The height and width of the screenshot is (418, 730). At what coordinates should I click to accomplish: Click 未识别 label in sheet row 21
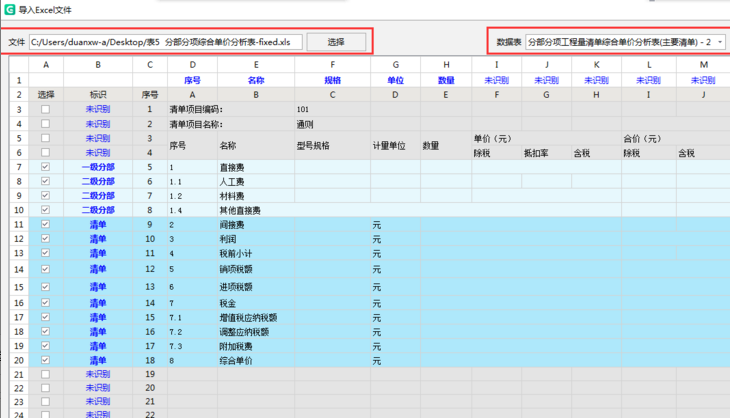(x=98, y=374)
